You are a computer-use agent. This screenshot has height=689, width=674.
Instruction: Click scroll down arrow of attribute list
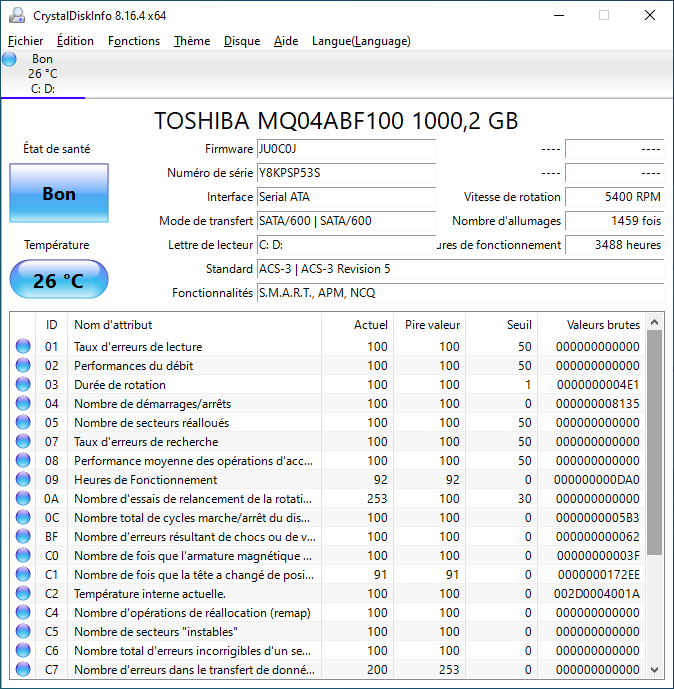(x=654, y=670)
